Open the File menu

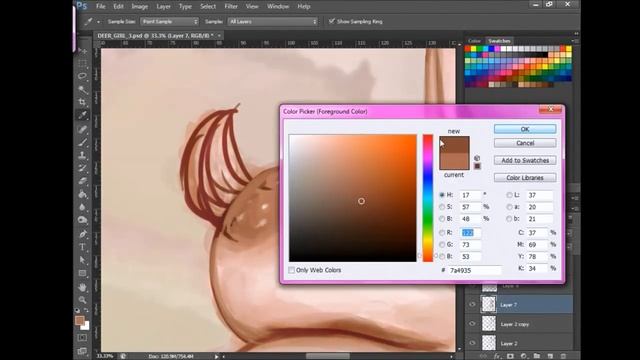pyautogui.click(x=101, y=7)
